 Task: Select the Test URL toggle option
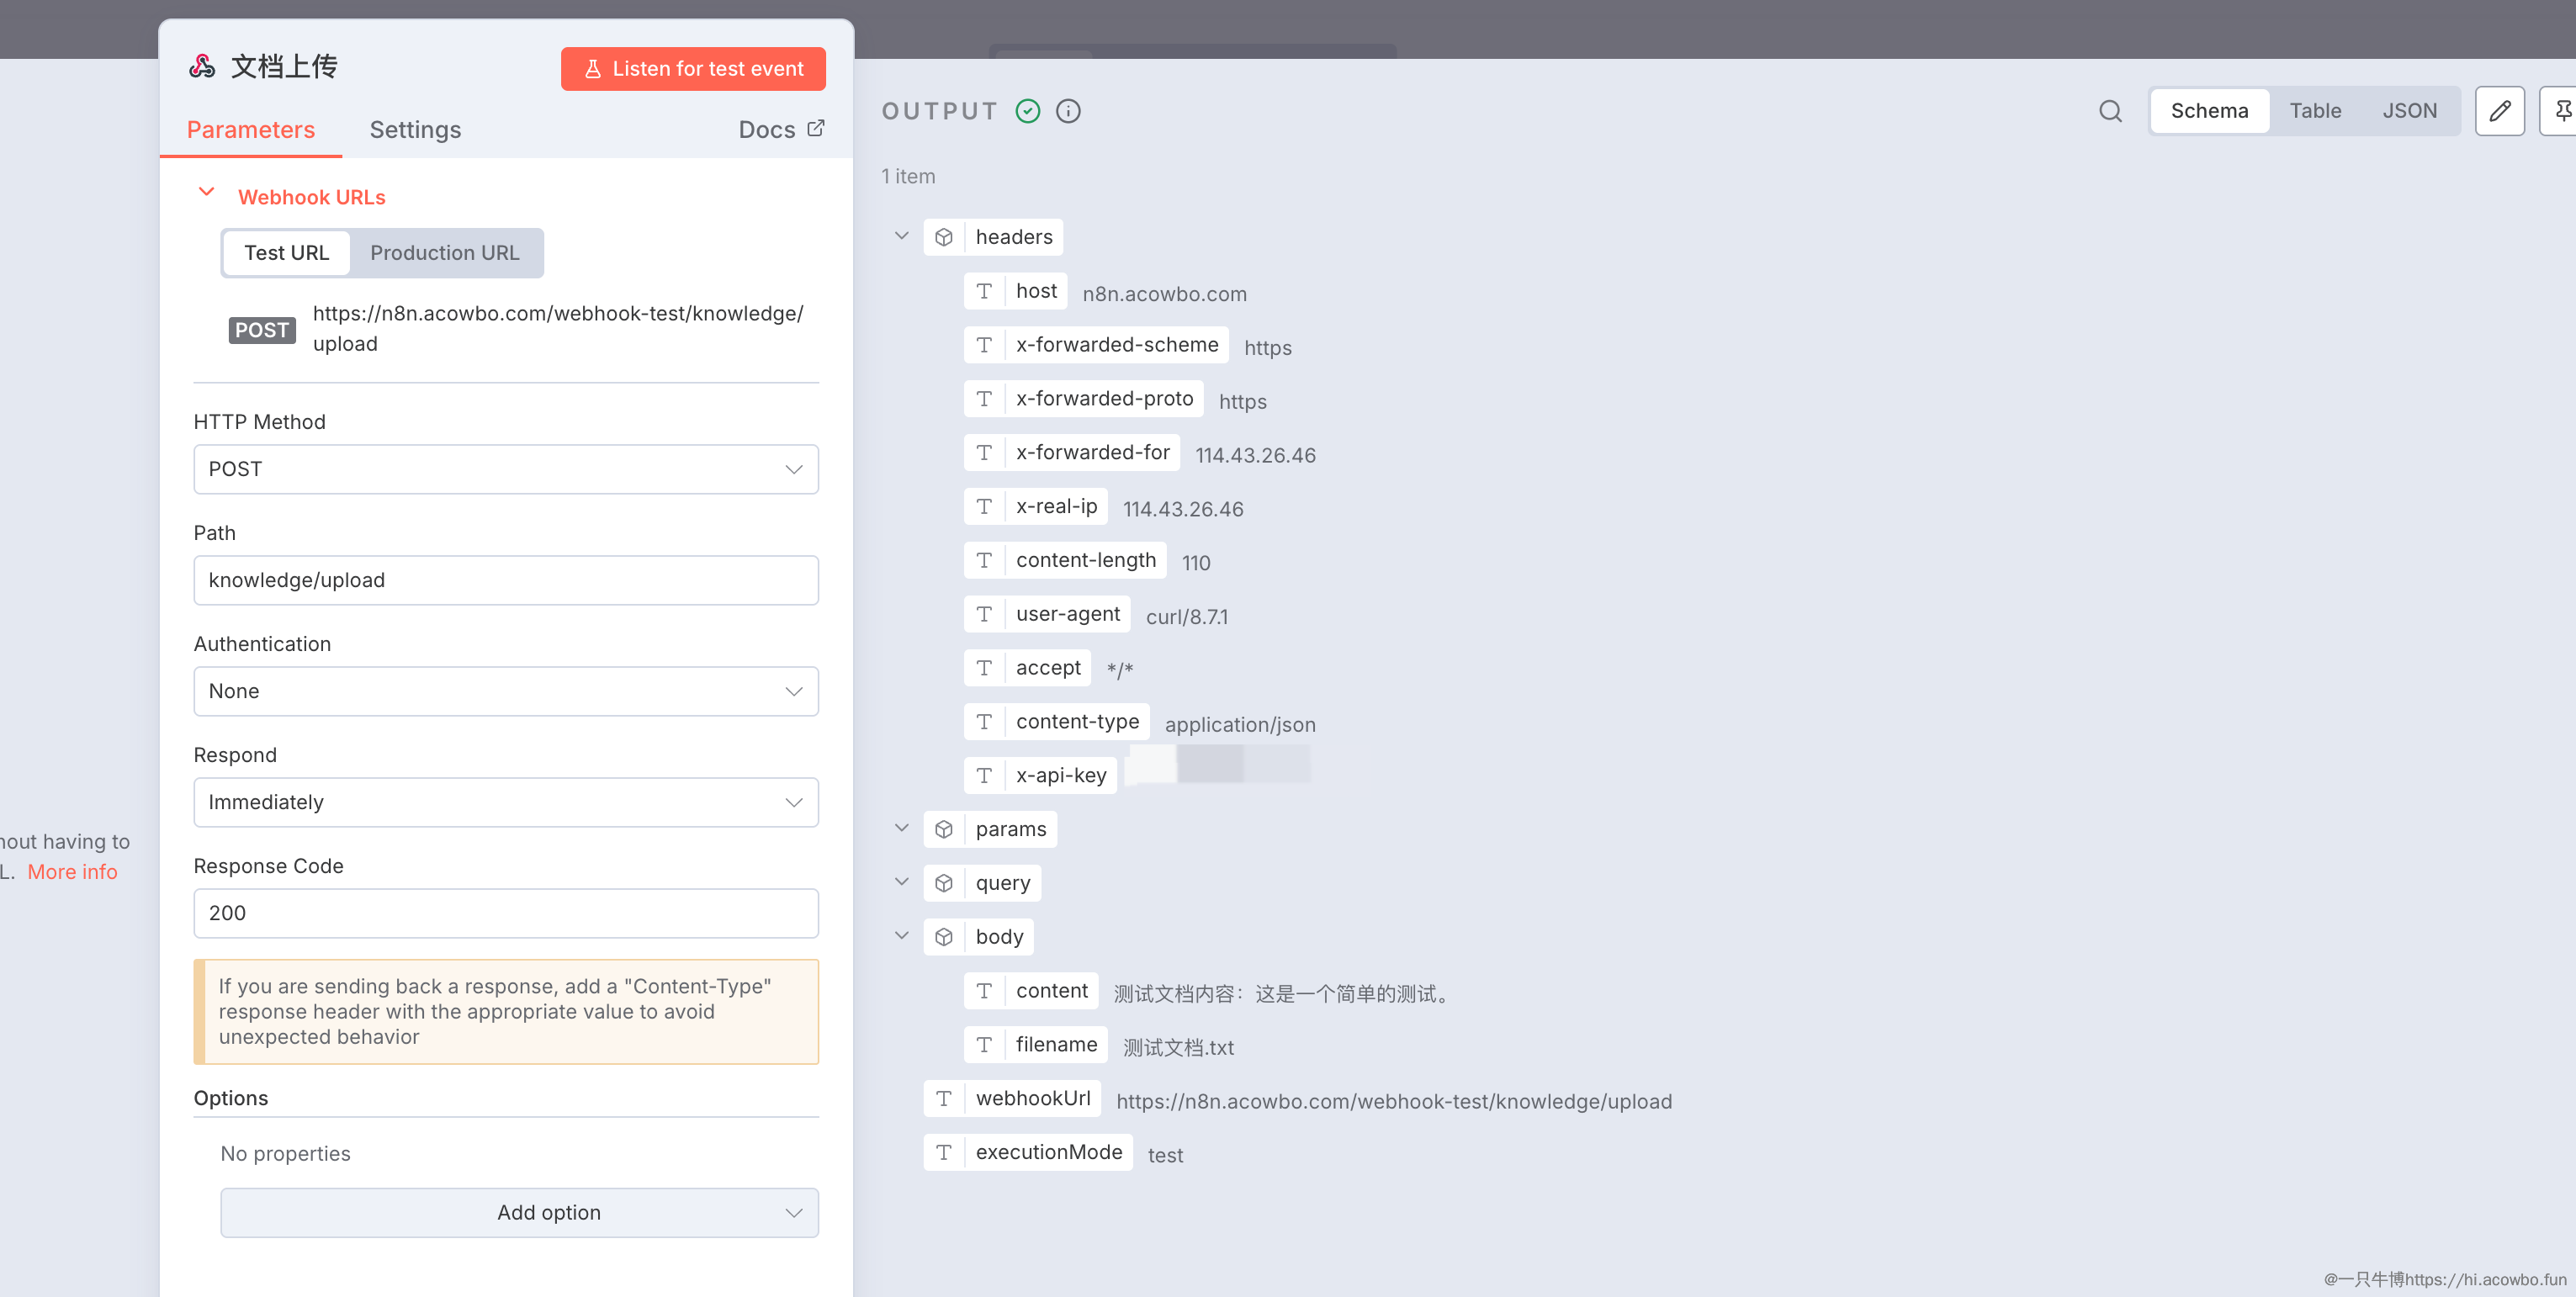click(x=286, y=253)
